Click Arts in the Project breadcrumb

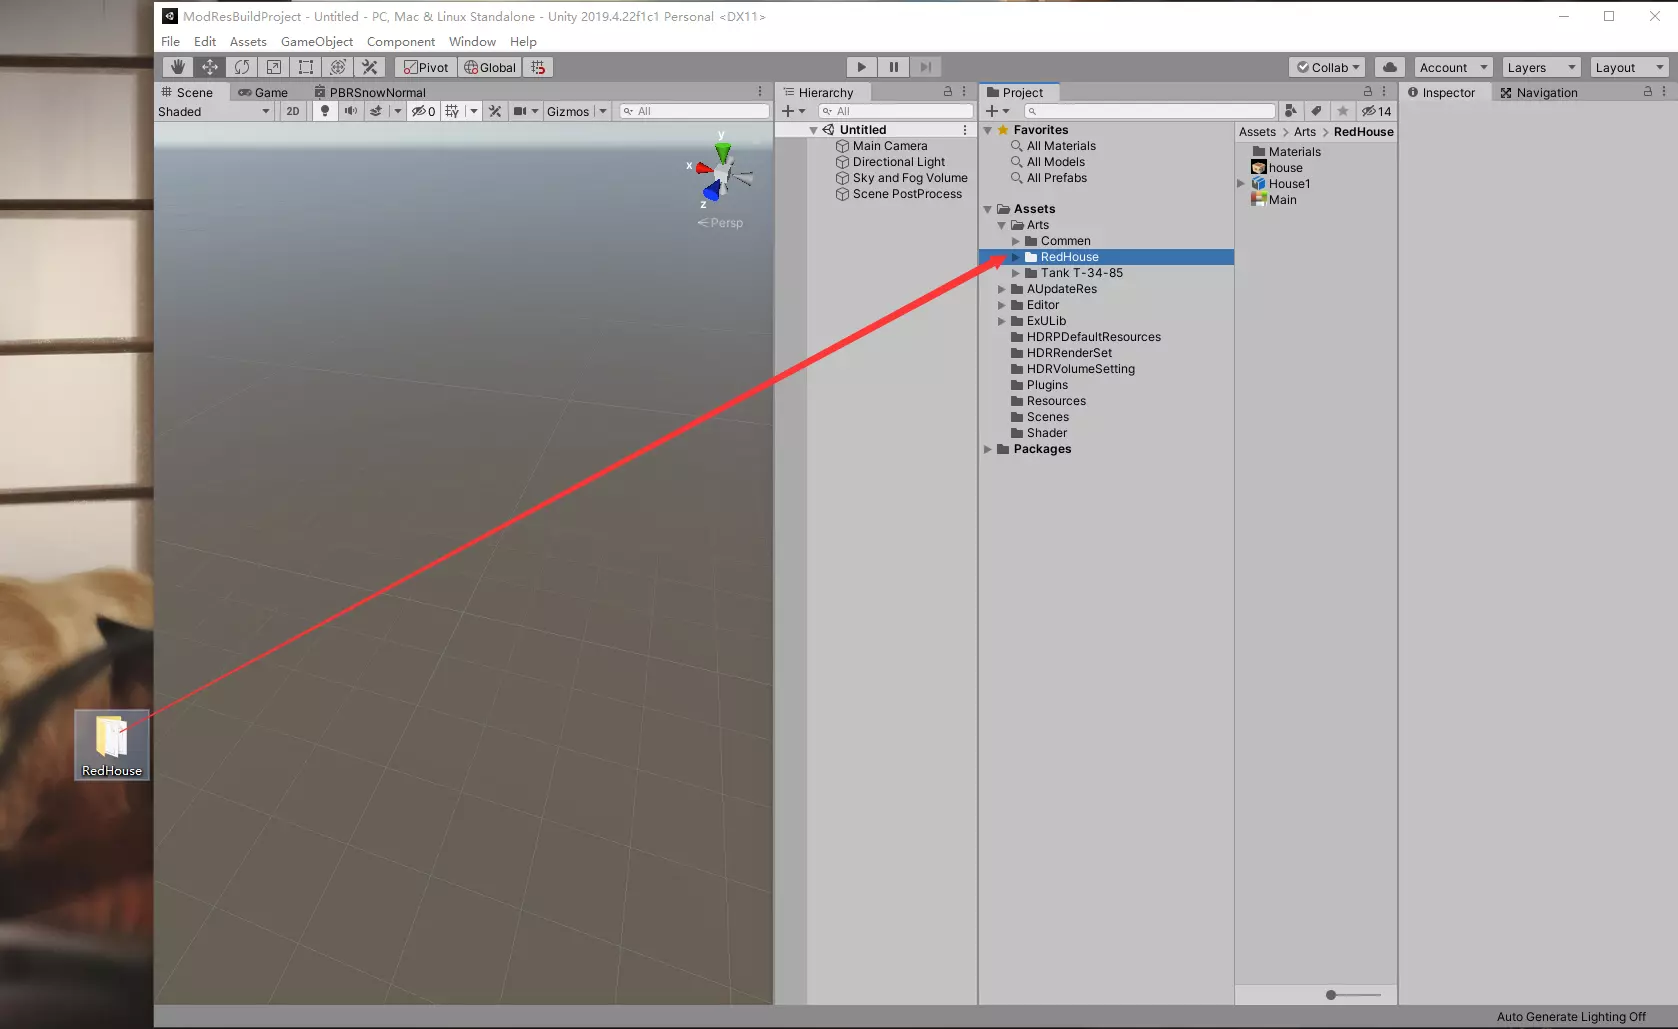1305,132
